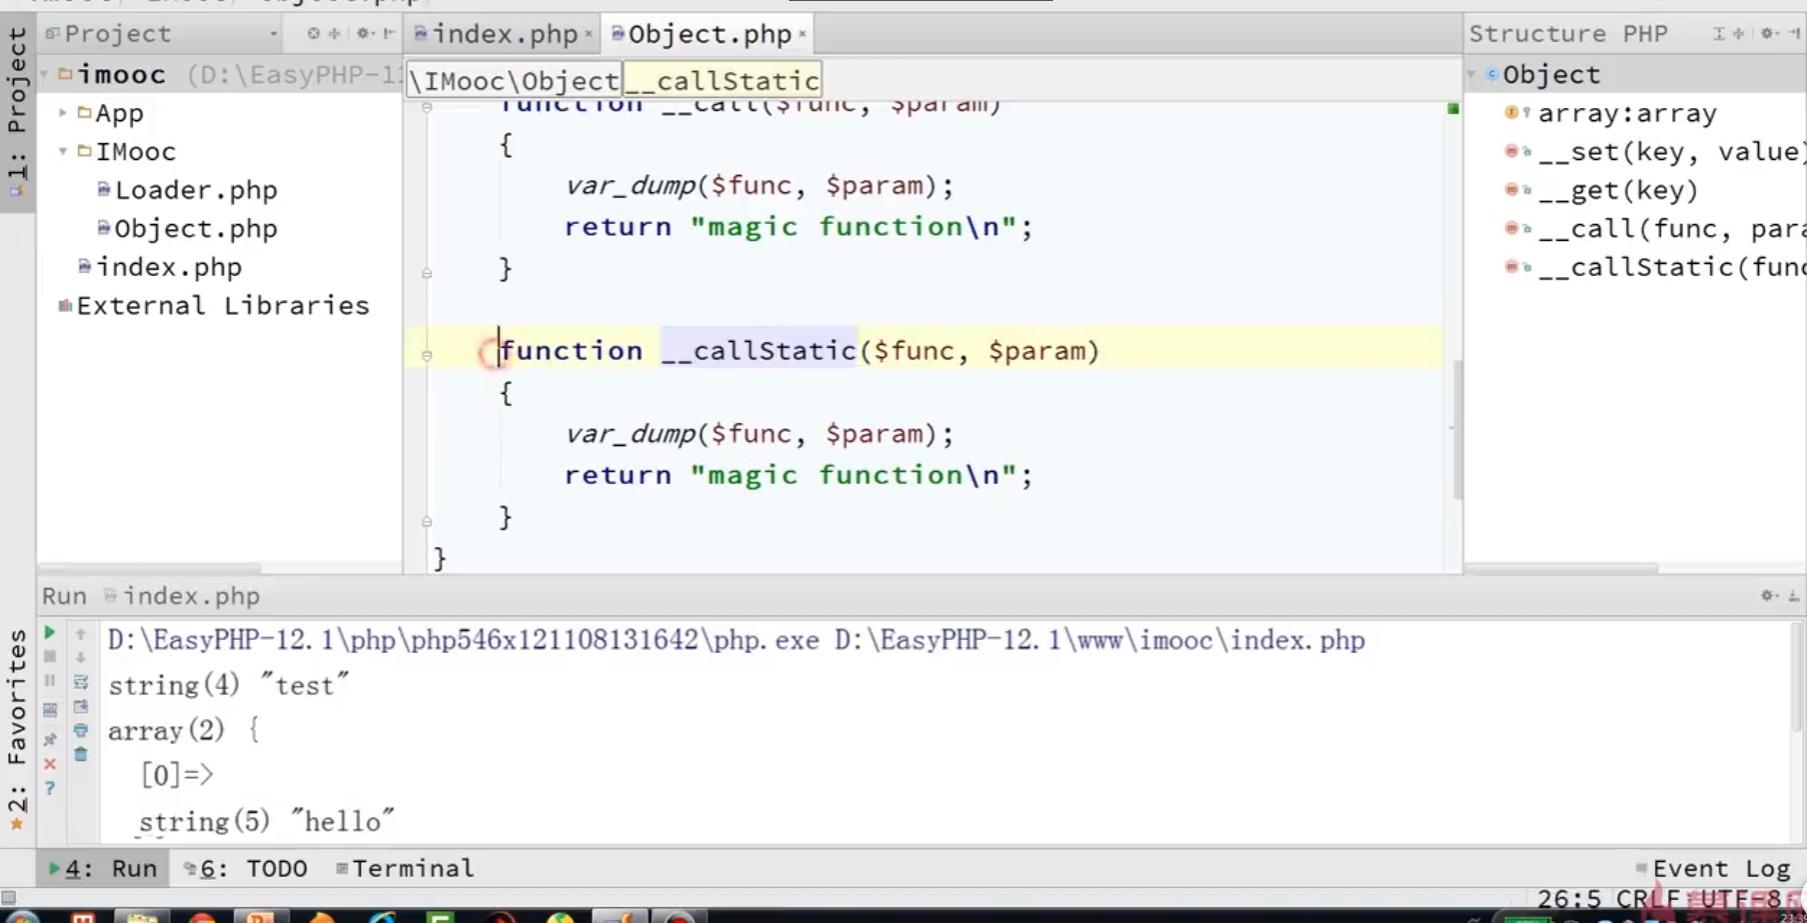Toggle soft-wrap in the Run console
Image resolution: width=1807 pixels, height=923 pixels.
81,682
